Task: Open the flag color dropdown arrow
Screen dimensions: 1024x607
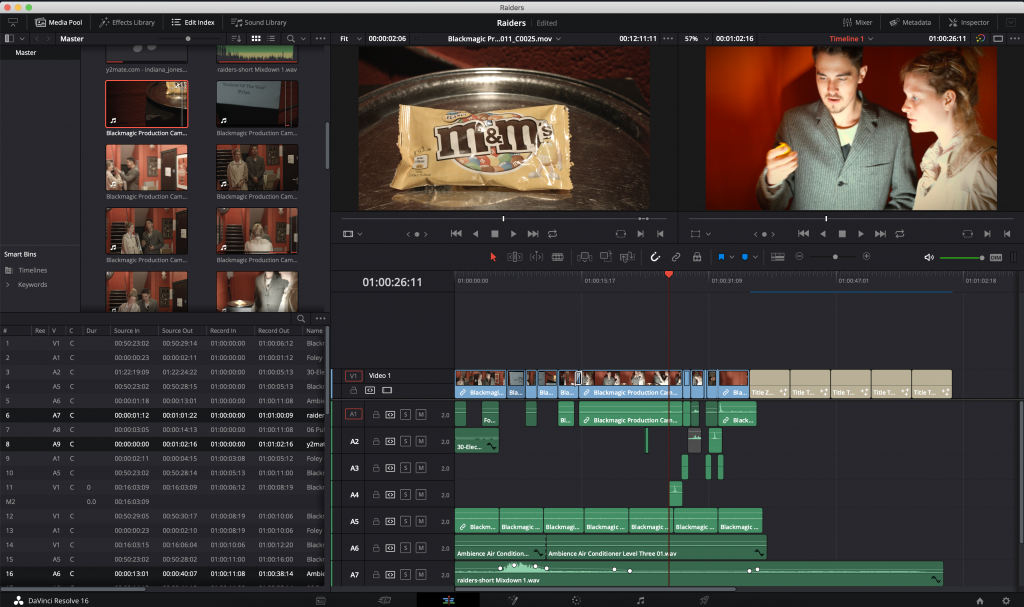Action: point(731,257)
